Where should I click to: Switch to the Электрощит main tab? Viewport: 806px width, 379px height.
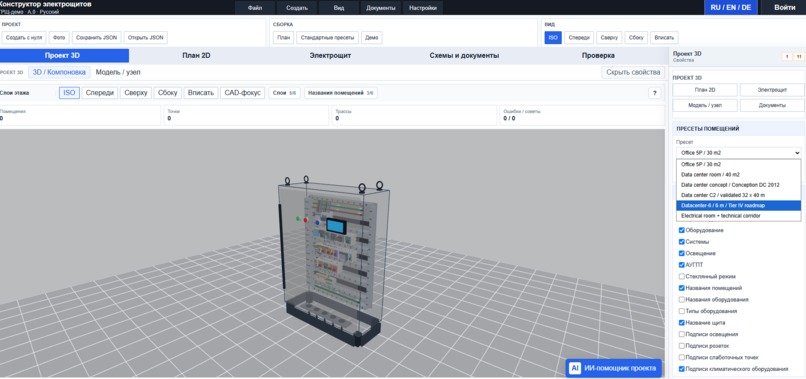pos(330,56)
